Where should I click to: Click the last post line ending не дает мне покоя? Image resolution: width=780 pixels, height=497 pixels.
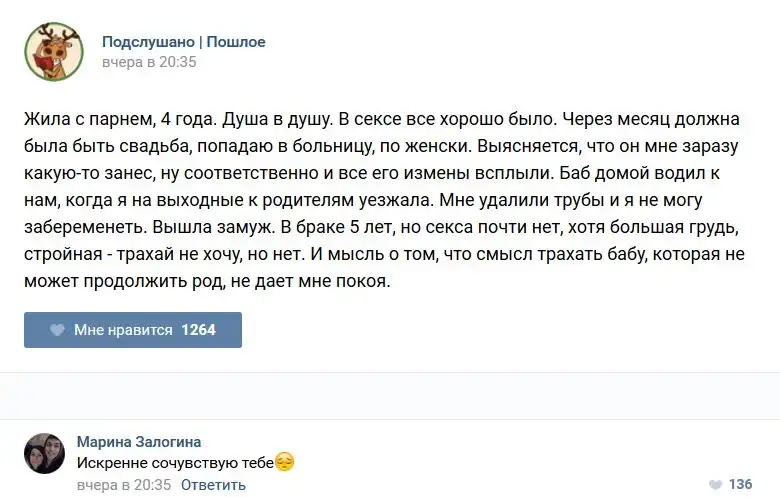pos(205,281)
